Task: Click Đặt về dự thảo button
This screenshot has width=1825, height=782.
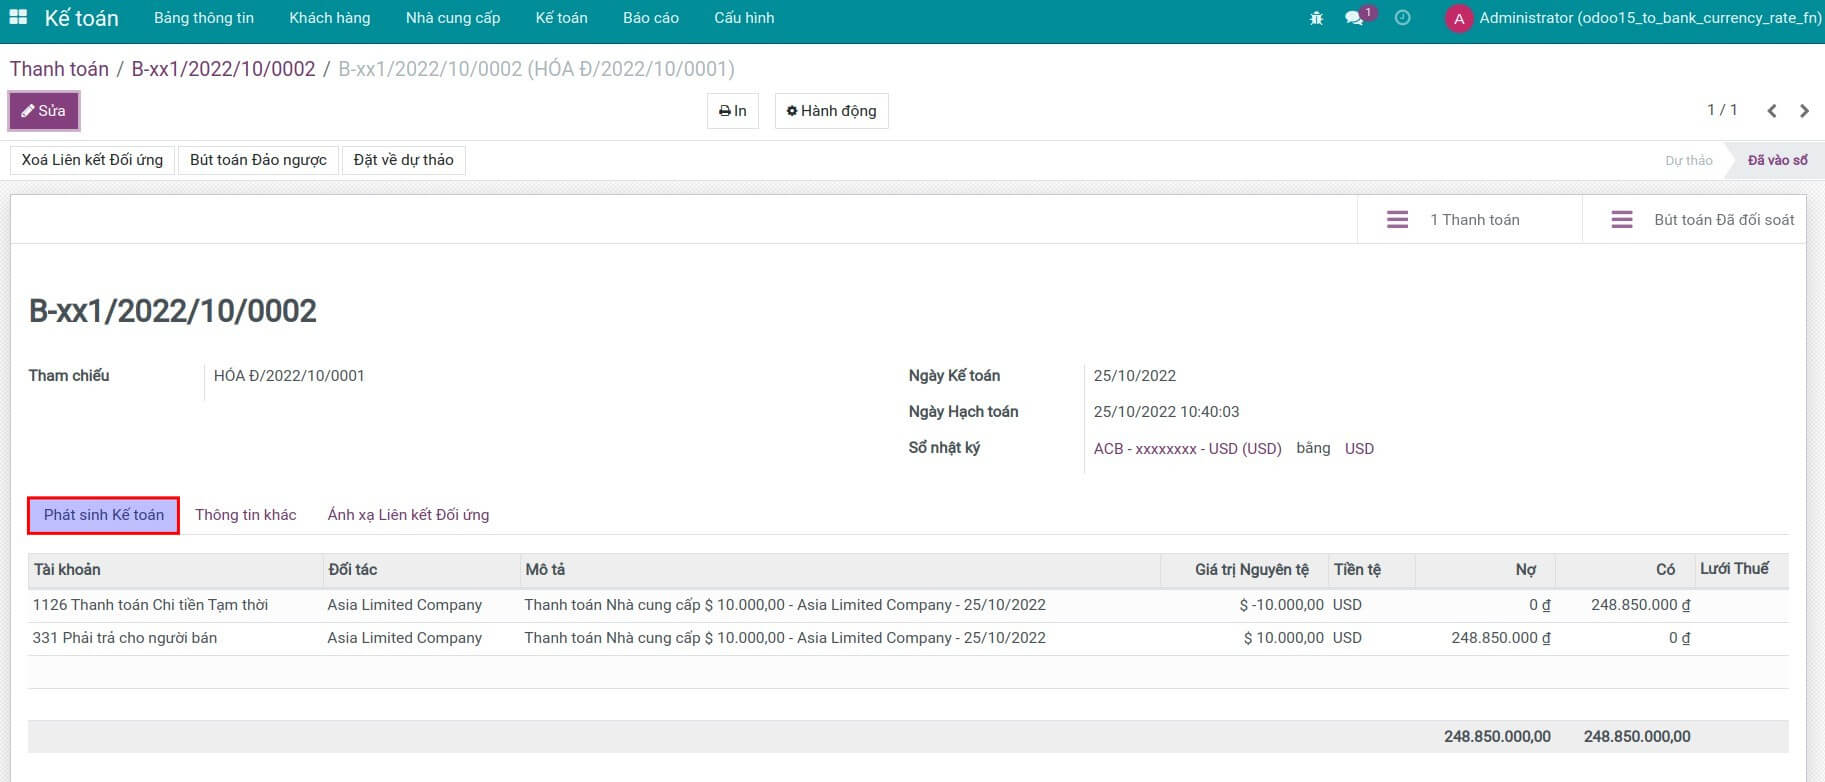Action: [403, 160]
